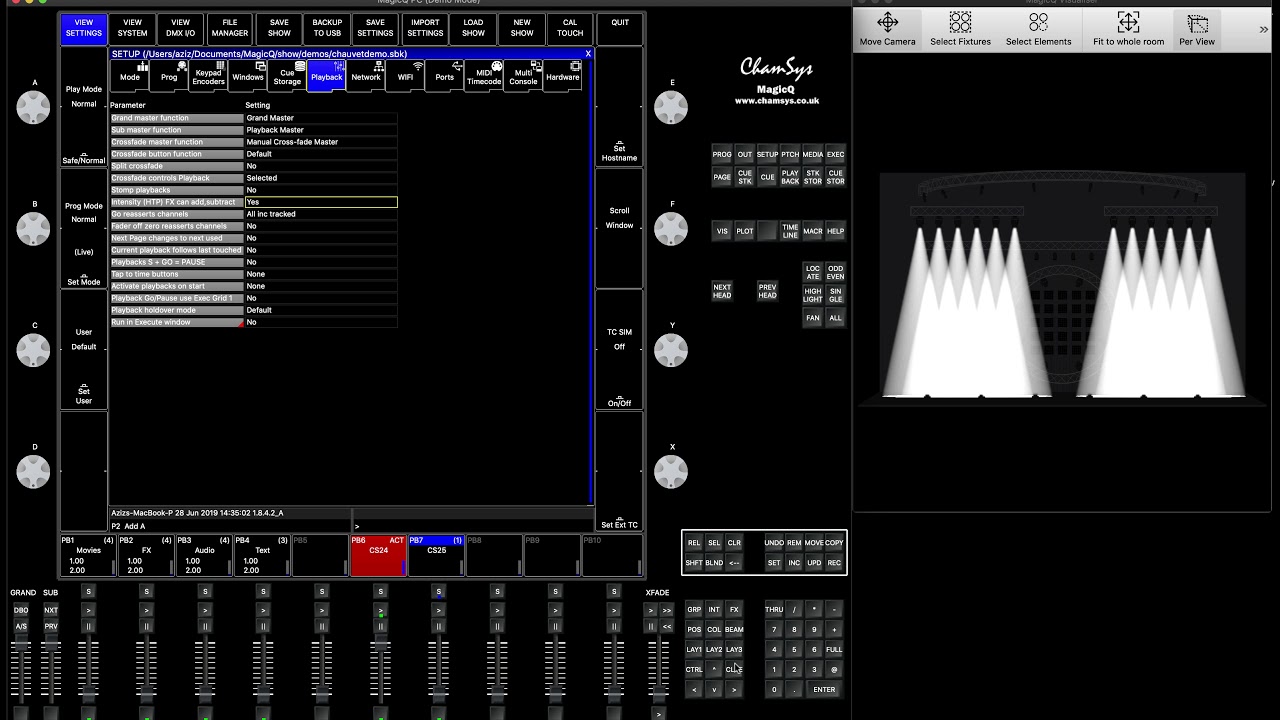Click Fit to whole room icon
This screenshot has width=1280, height=720.
[x=1128, y=29]
